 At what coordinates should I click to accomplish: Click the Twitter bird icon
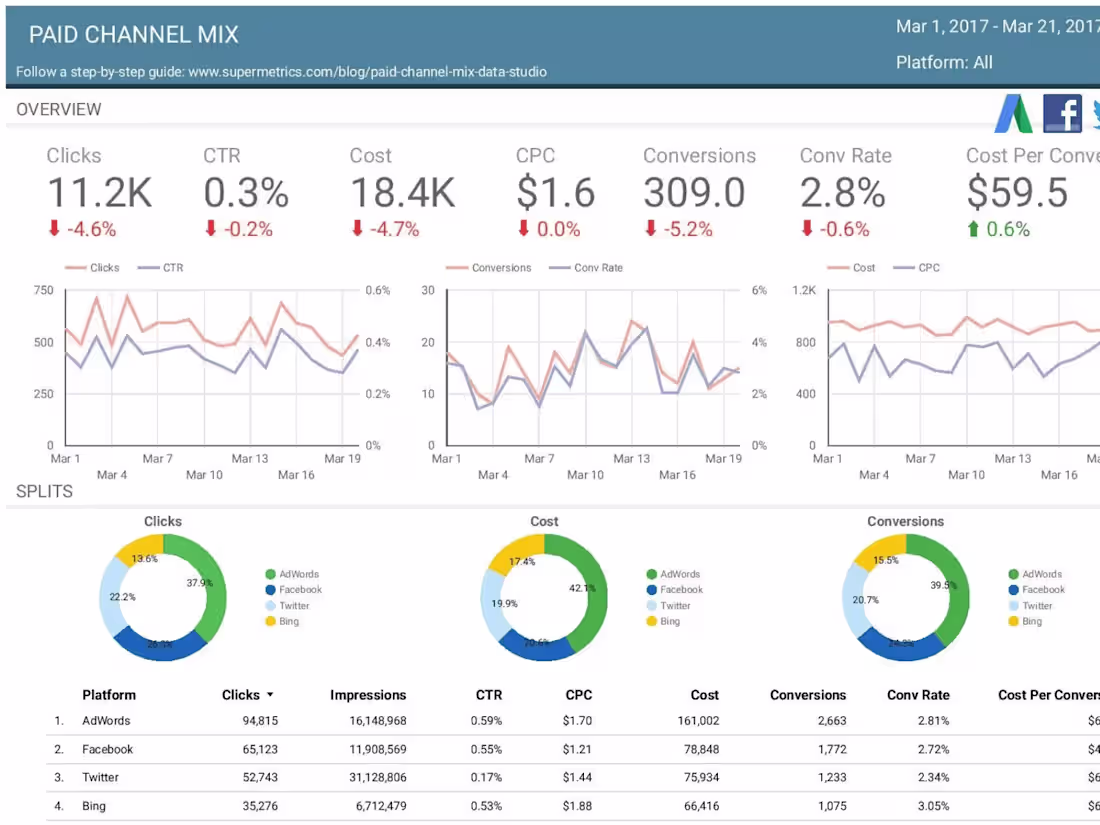pyautogui.click(x=1096, y=113)
